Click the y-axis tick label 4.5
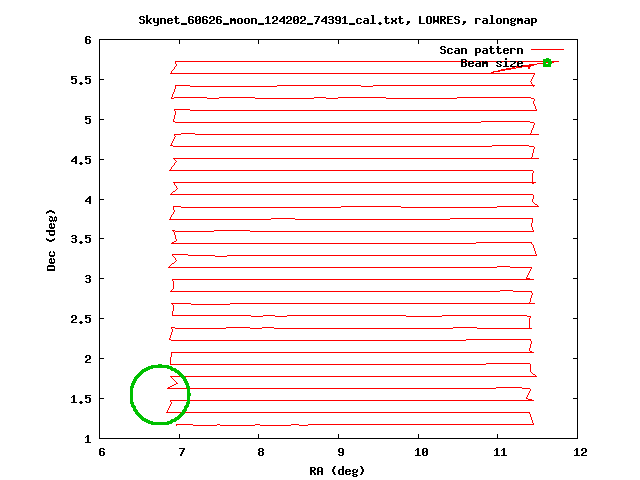The width and height of the screenshot is (640, 480). click(81, 160)
